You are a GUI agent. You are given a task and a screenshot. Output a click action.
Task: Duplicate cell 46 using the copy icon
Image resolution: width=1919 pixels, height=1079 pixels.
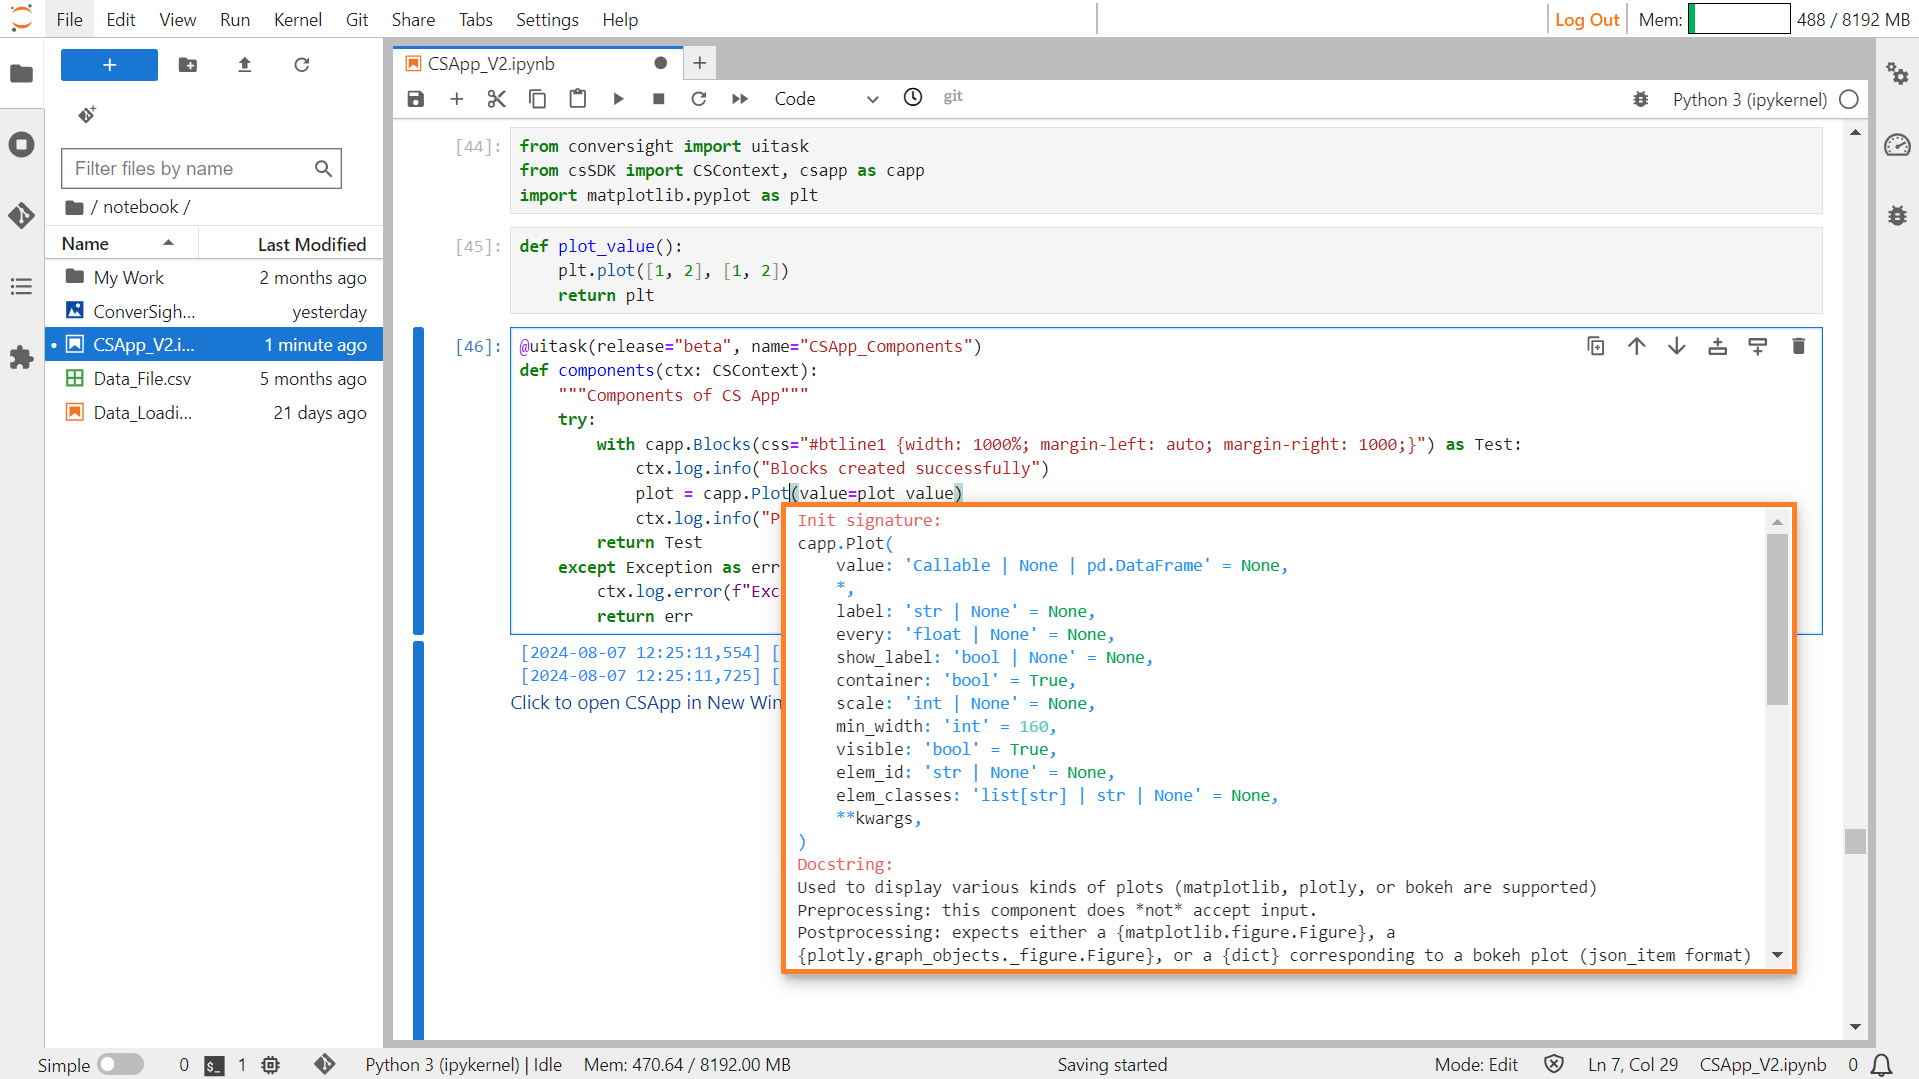pos(1595,346)
